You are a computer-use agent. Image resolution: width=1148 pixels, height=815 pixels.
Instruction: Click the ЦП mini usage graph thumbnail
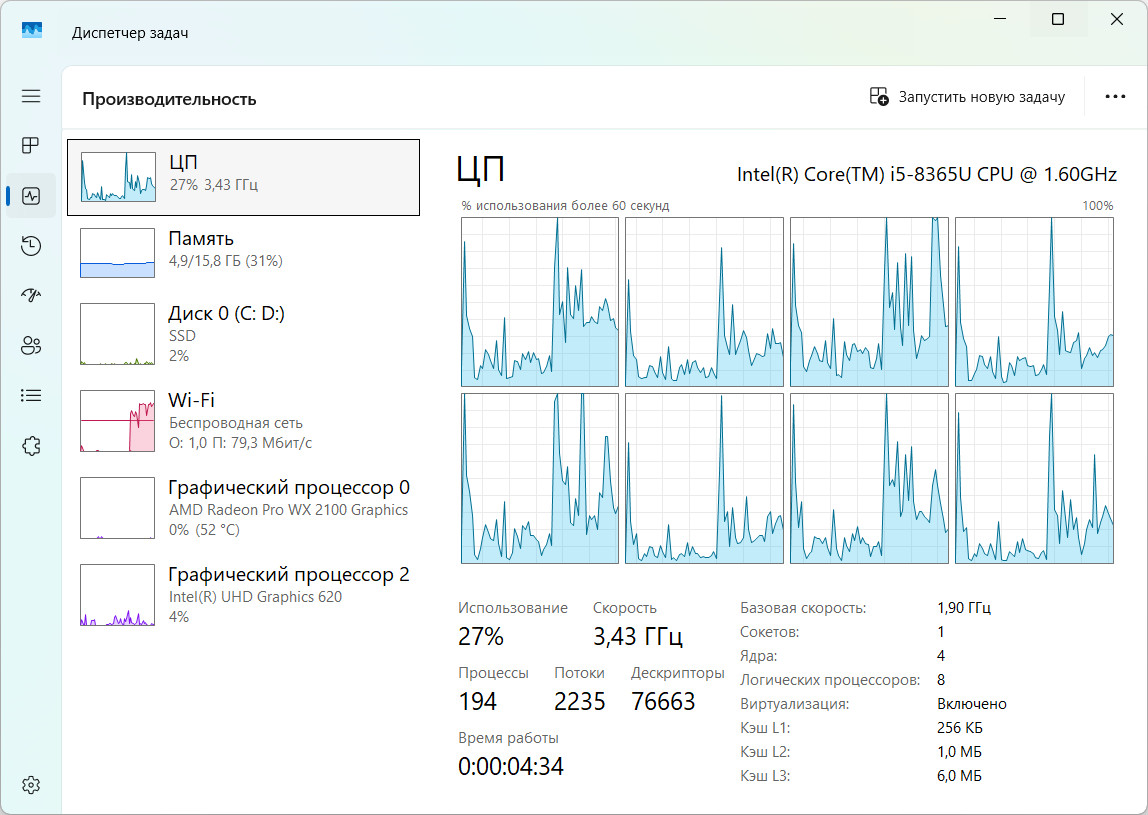118,176
